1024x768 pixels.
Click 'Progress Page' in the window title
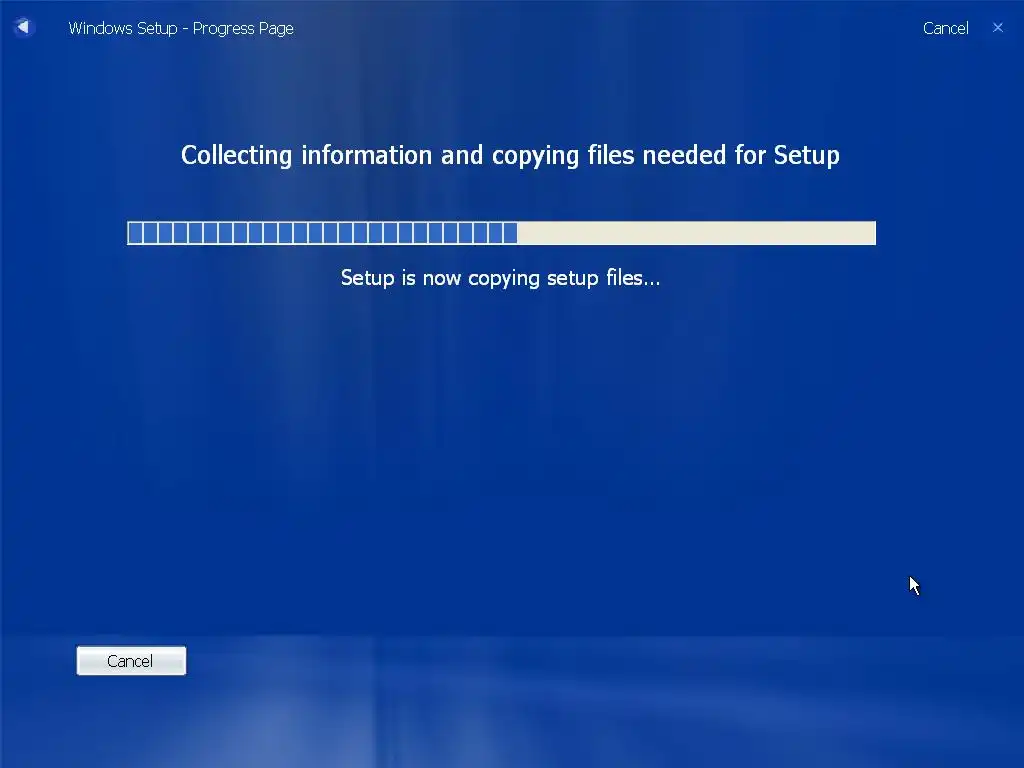tap(243, 29)
